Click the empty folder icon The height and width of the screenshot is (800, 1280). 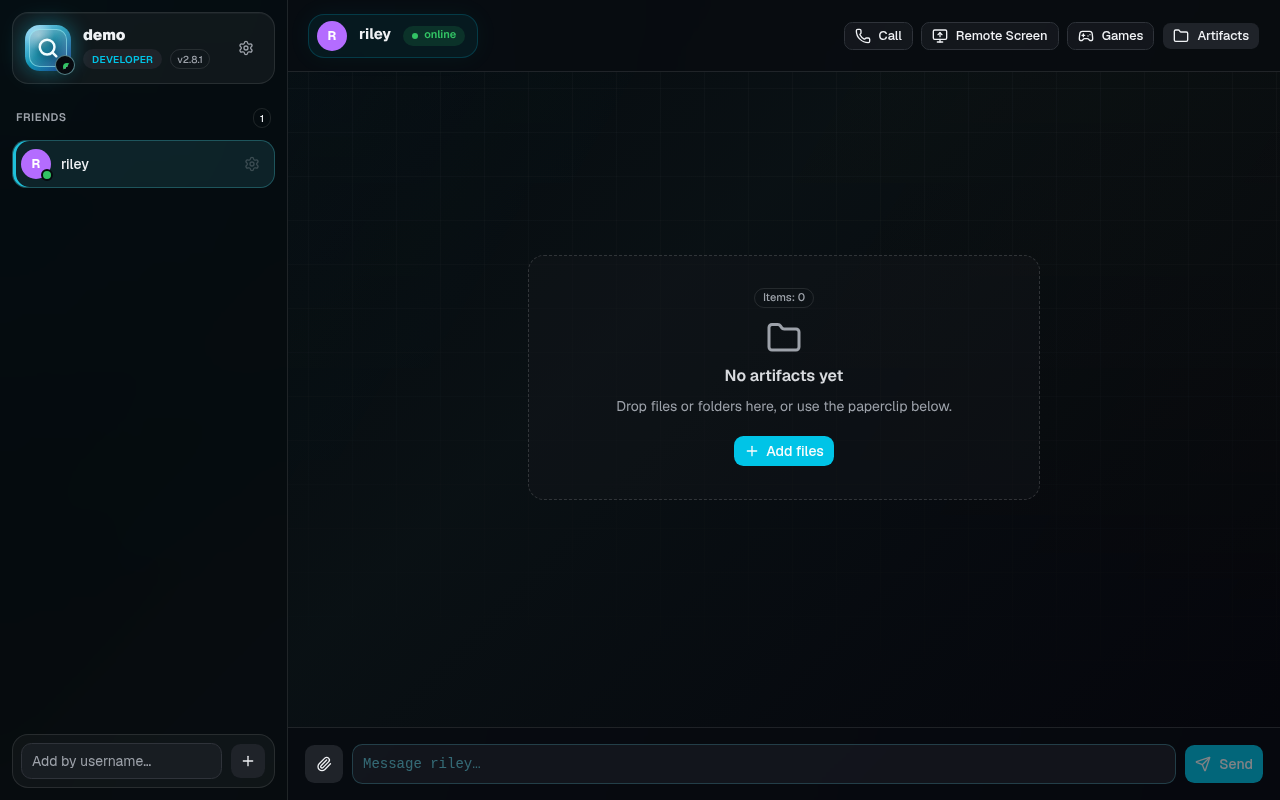(784, 337)
